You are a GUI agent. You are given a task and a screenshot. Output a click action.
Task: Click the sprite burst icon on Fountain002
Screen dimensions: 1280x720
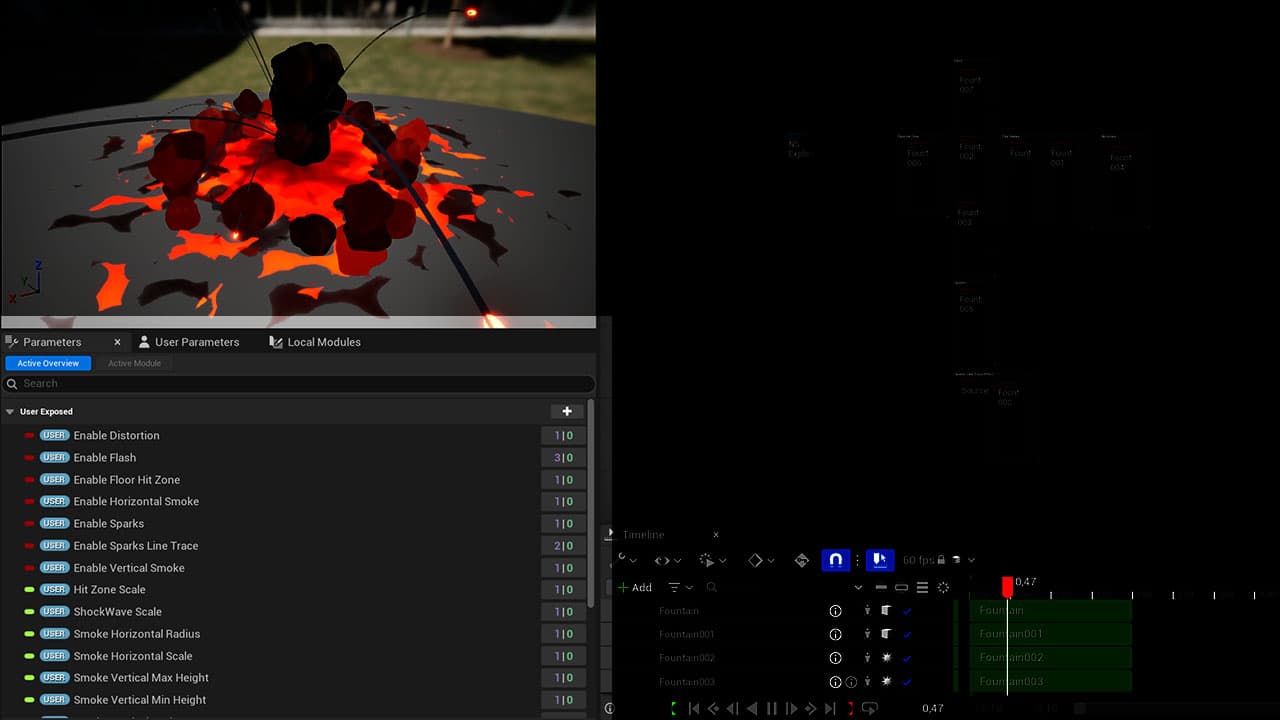(886, 658)
